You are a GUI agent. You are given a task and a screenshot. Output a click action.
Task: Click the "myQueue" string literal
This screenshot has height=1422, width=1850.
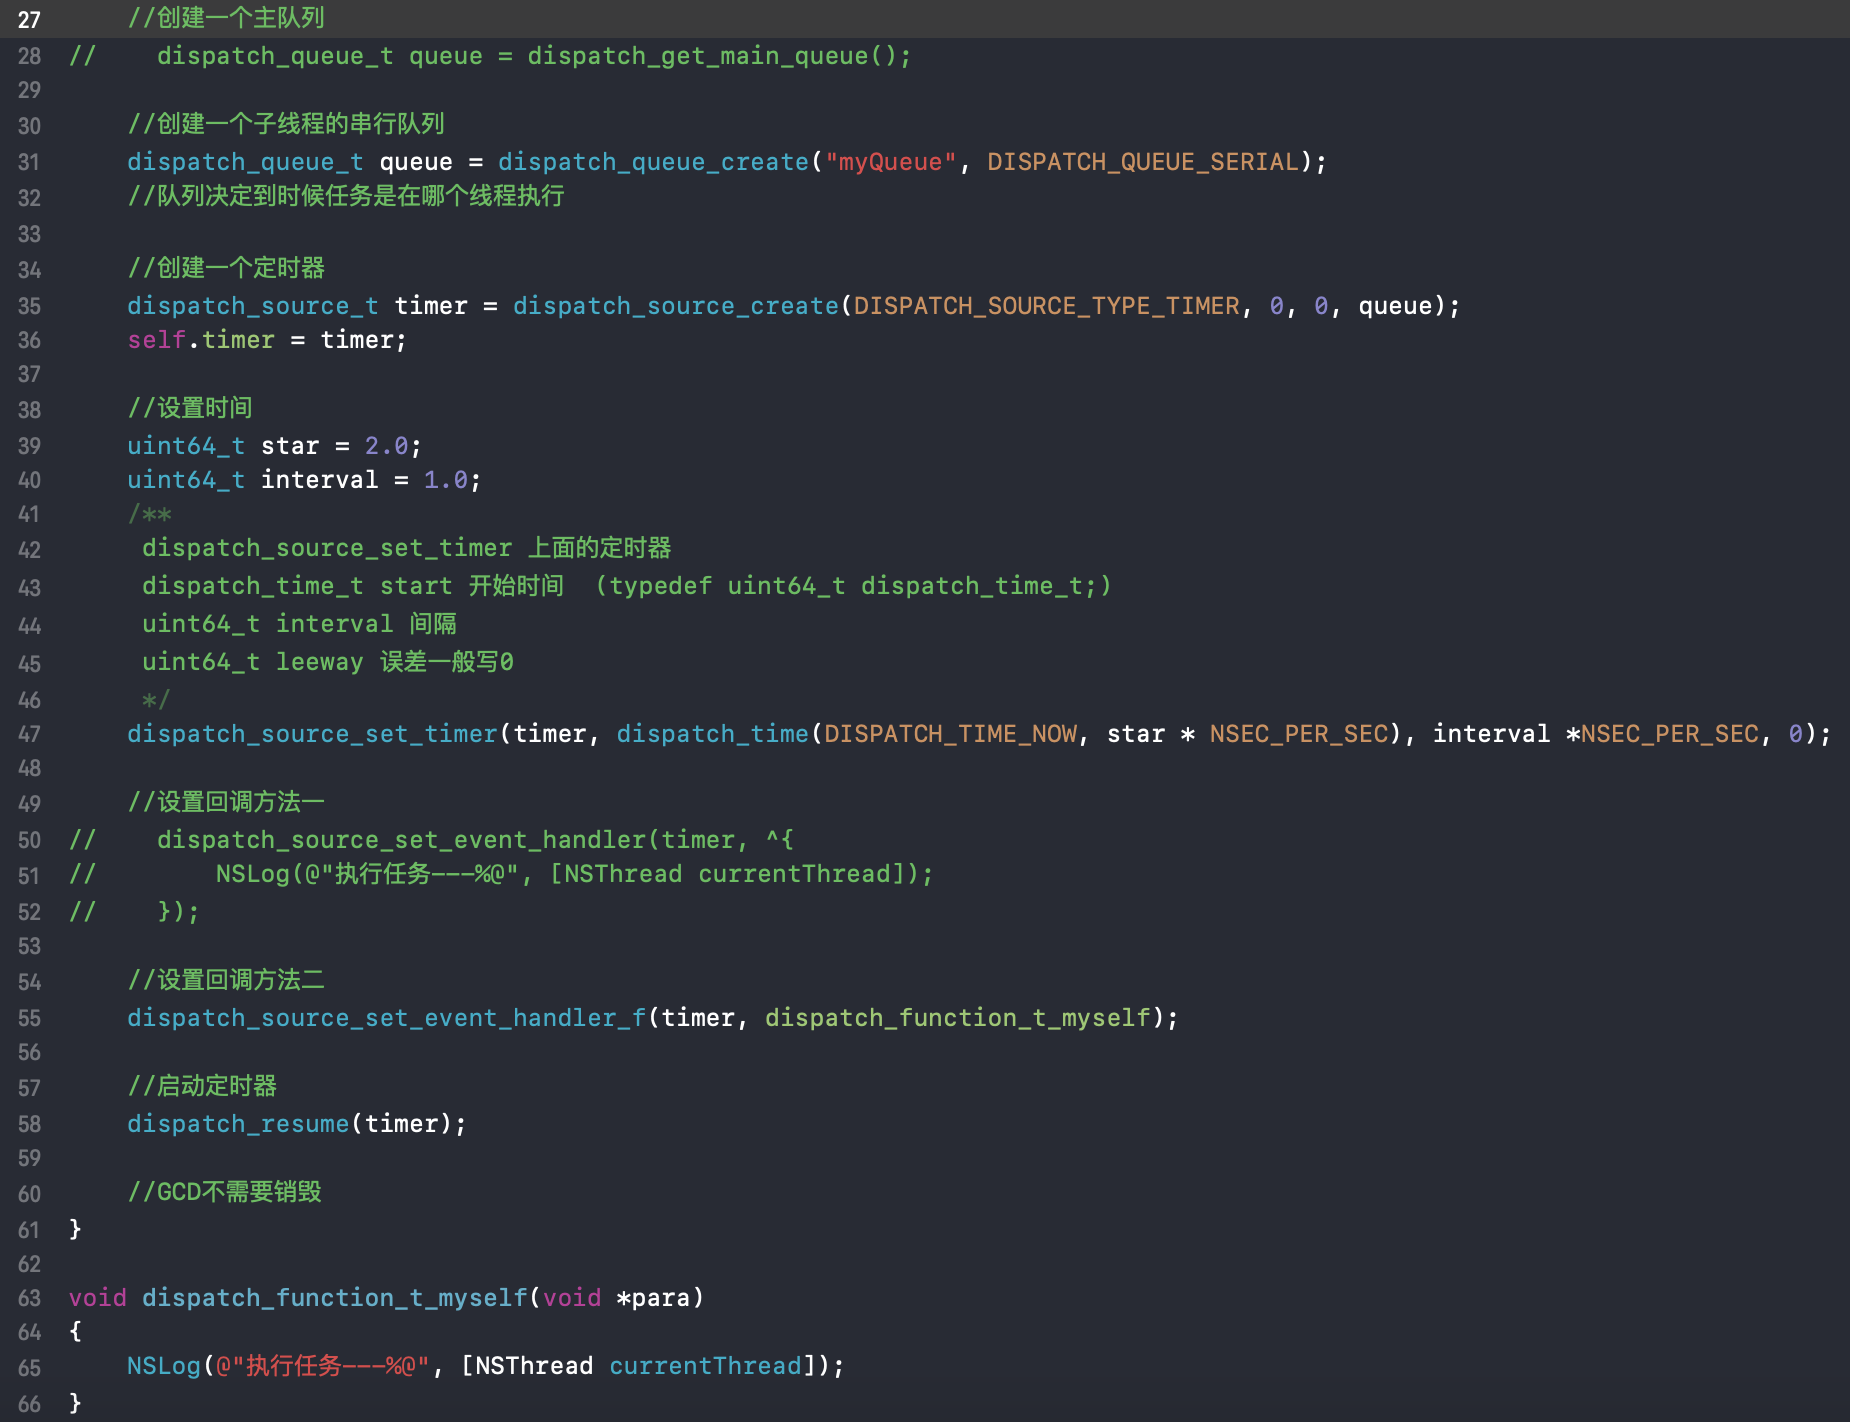click(x=890, y=162)
